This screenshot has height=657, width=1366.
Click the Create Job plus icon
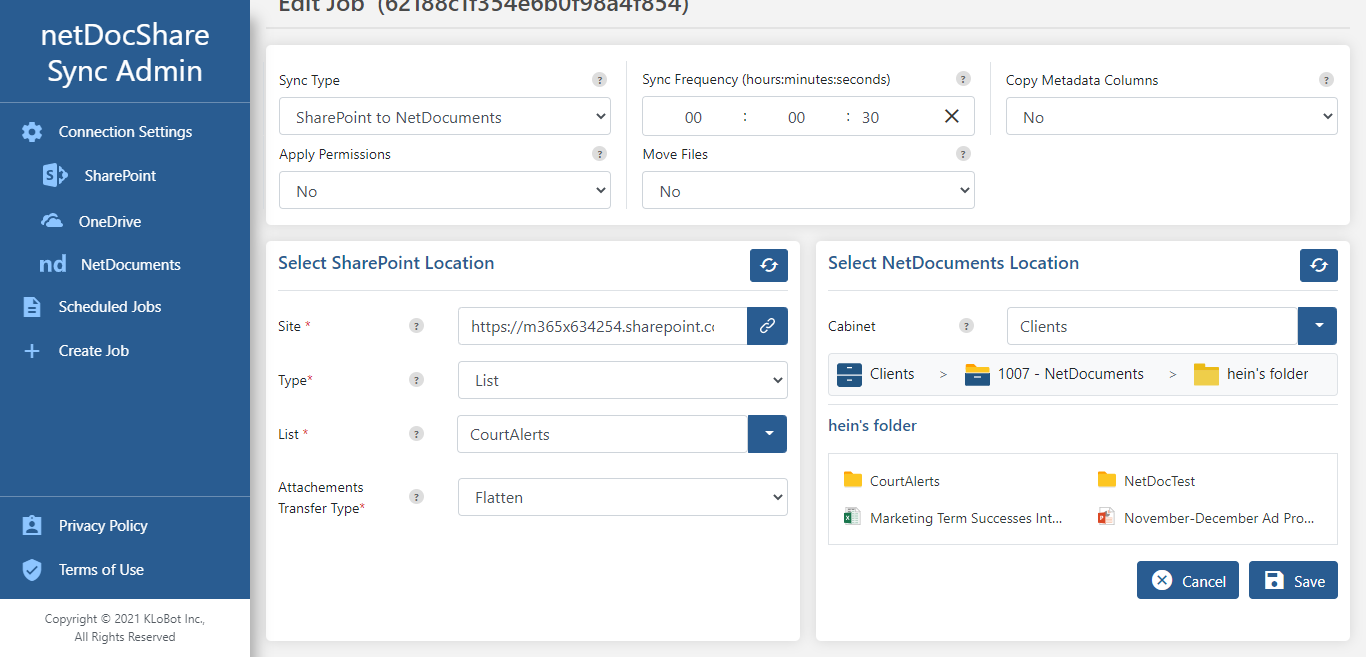32,351
